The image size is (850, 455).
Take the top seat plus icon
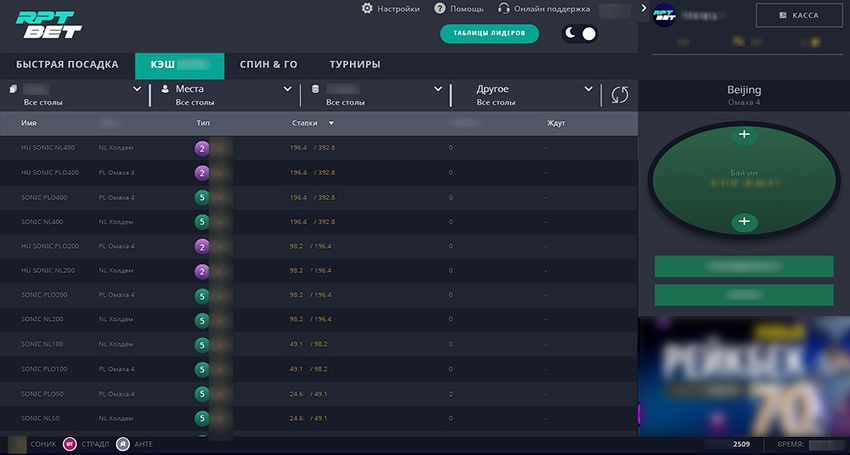[743, 134]
